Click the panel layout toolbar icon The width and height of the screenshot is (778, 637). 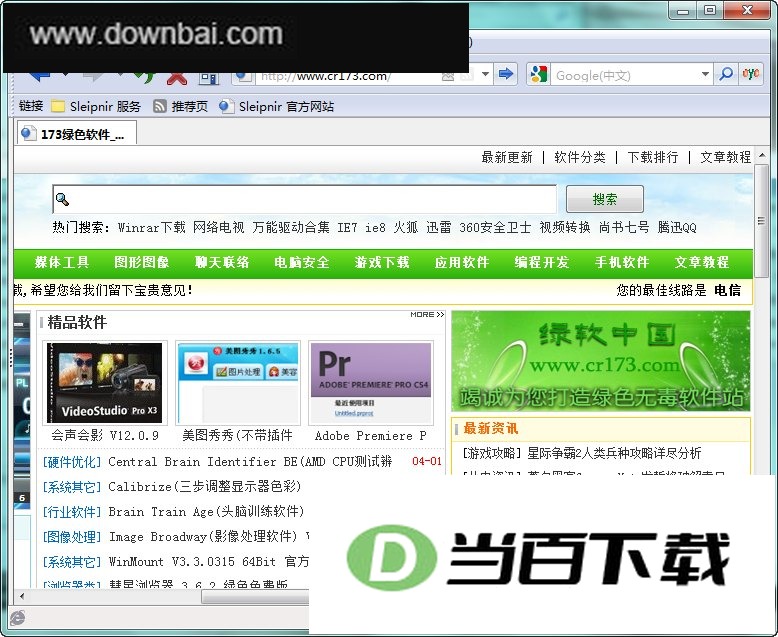209,78
